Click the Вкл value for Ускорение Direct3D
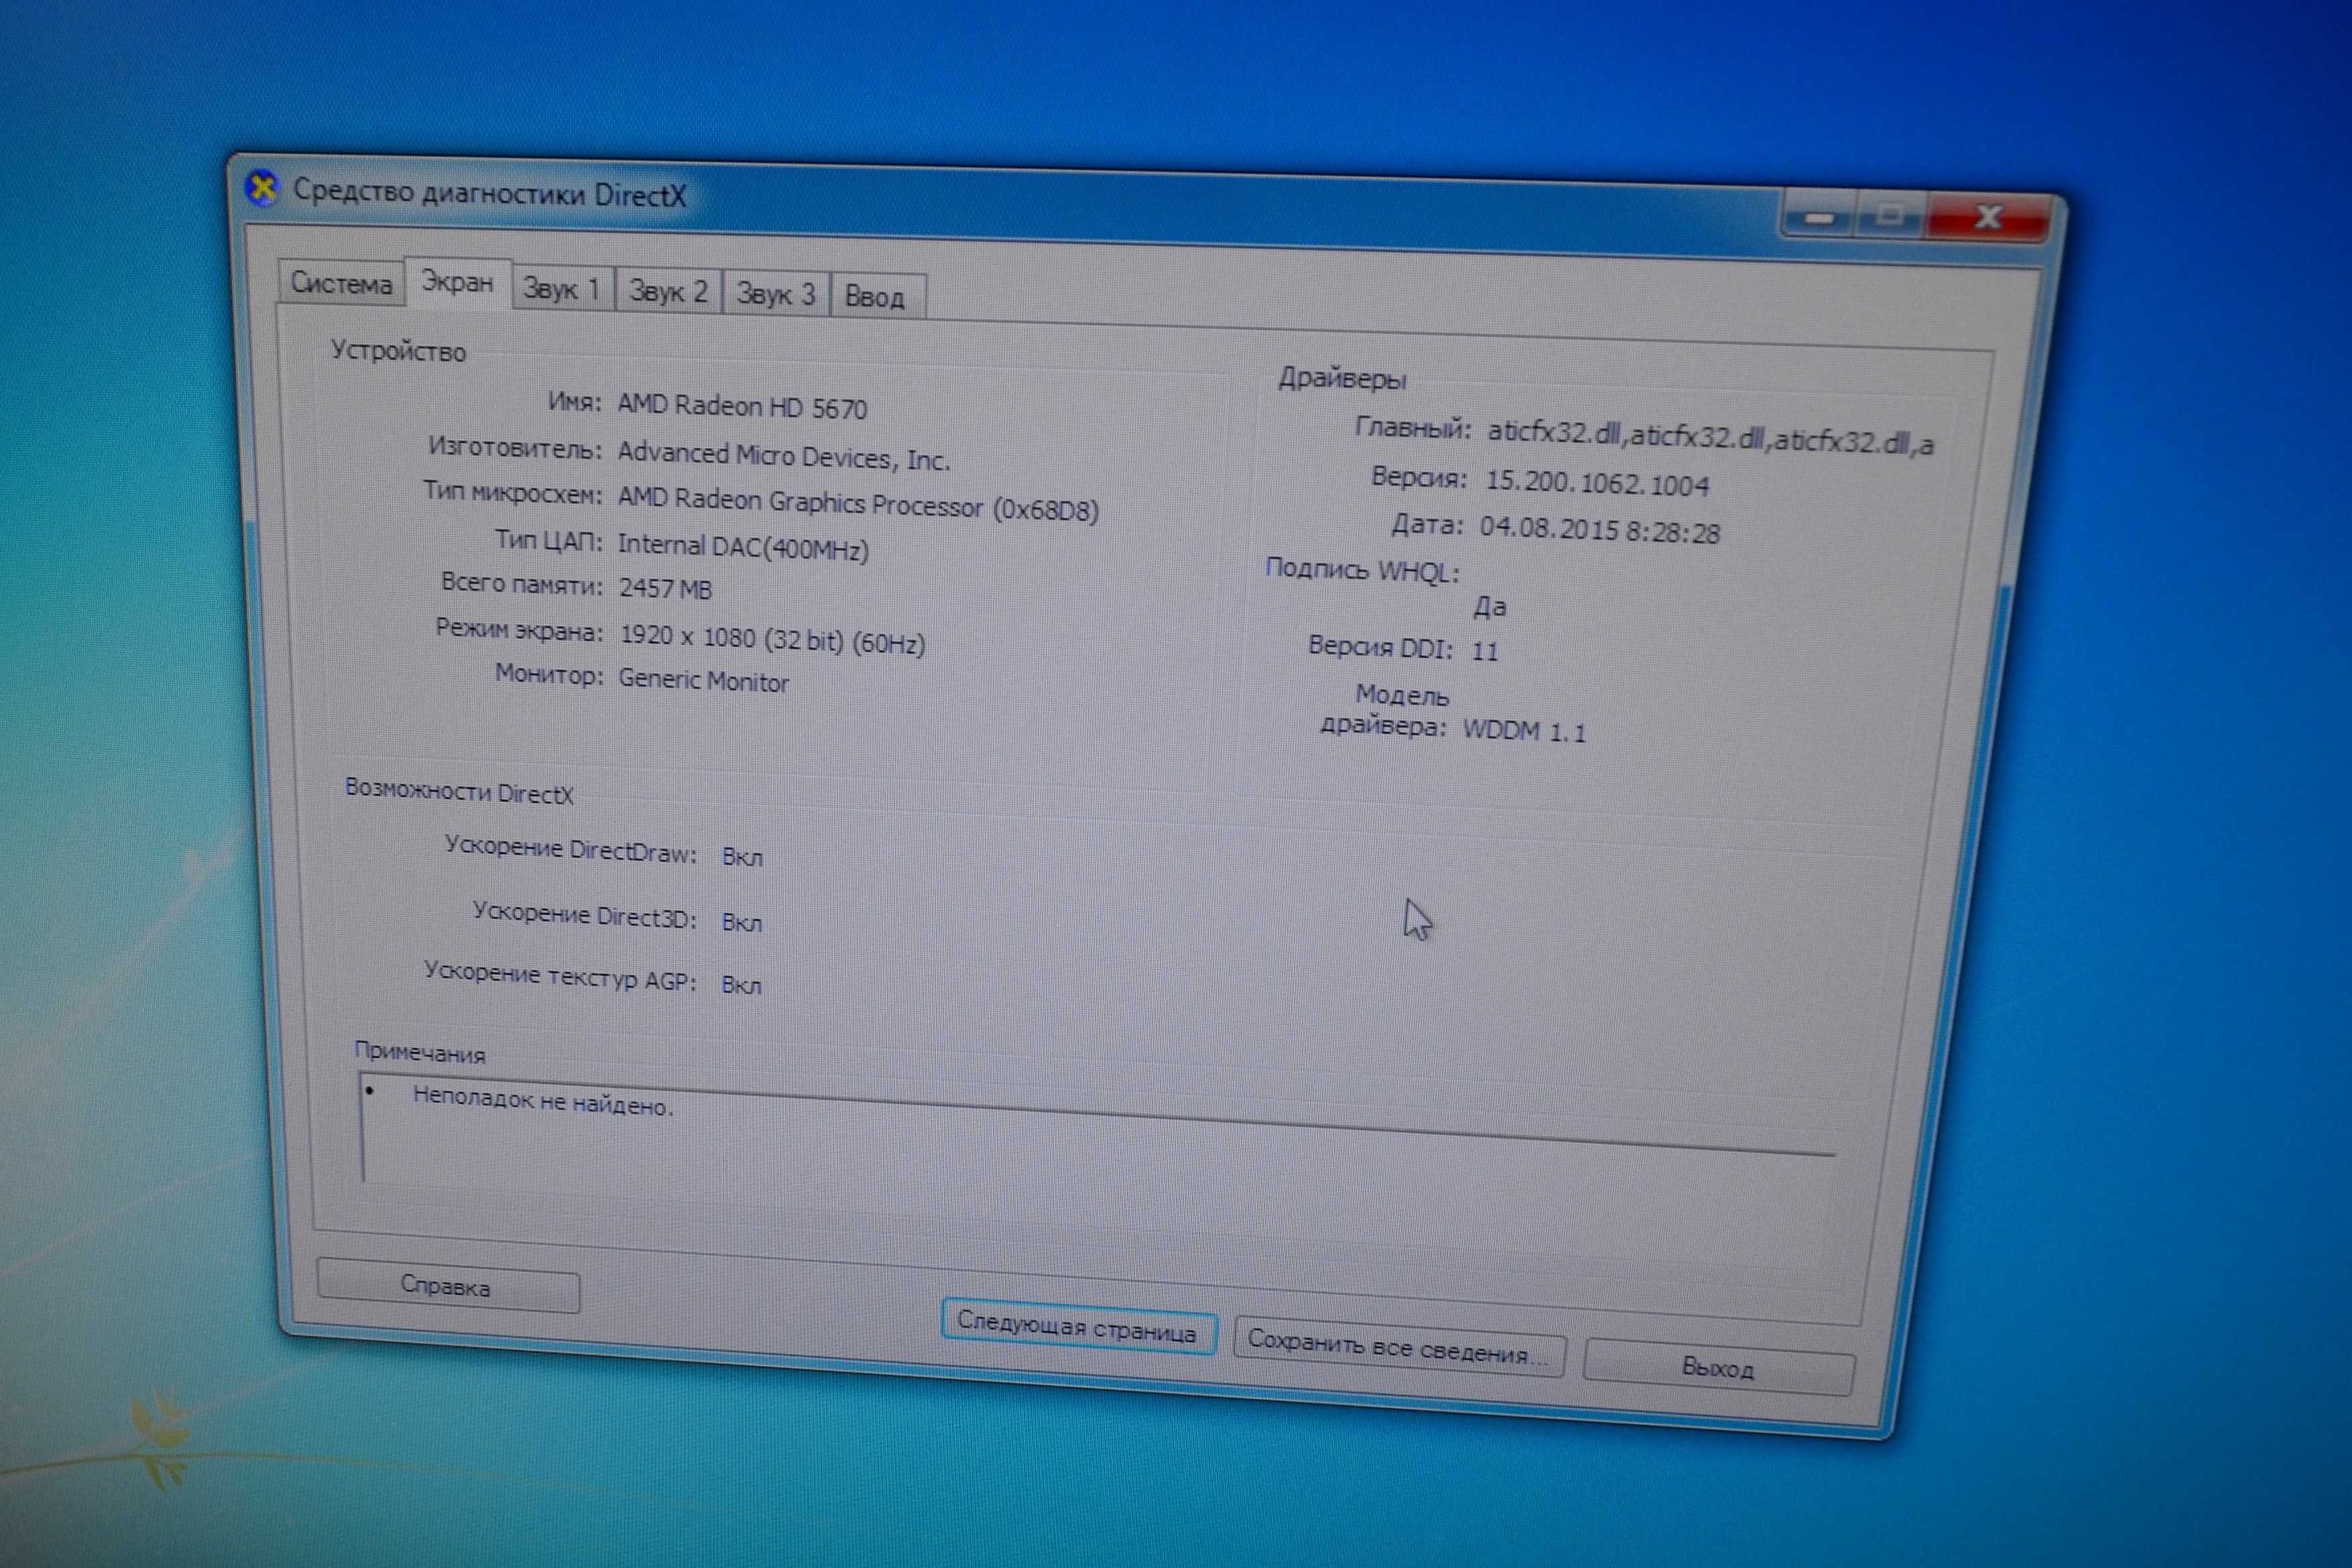Viewport: 2352px width, 1568px height. click(741, 922)
